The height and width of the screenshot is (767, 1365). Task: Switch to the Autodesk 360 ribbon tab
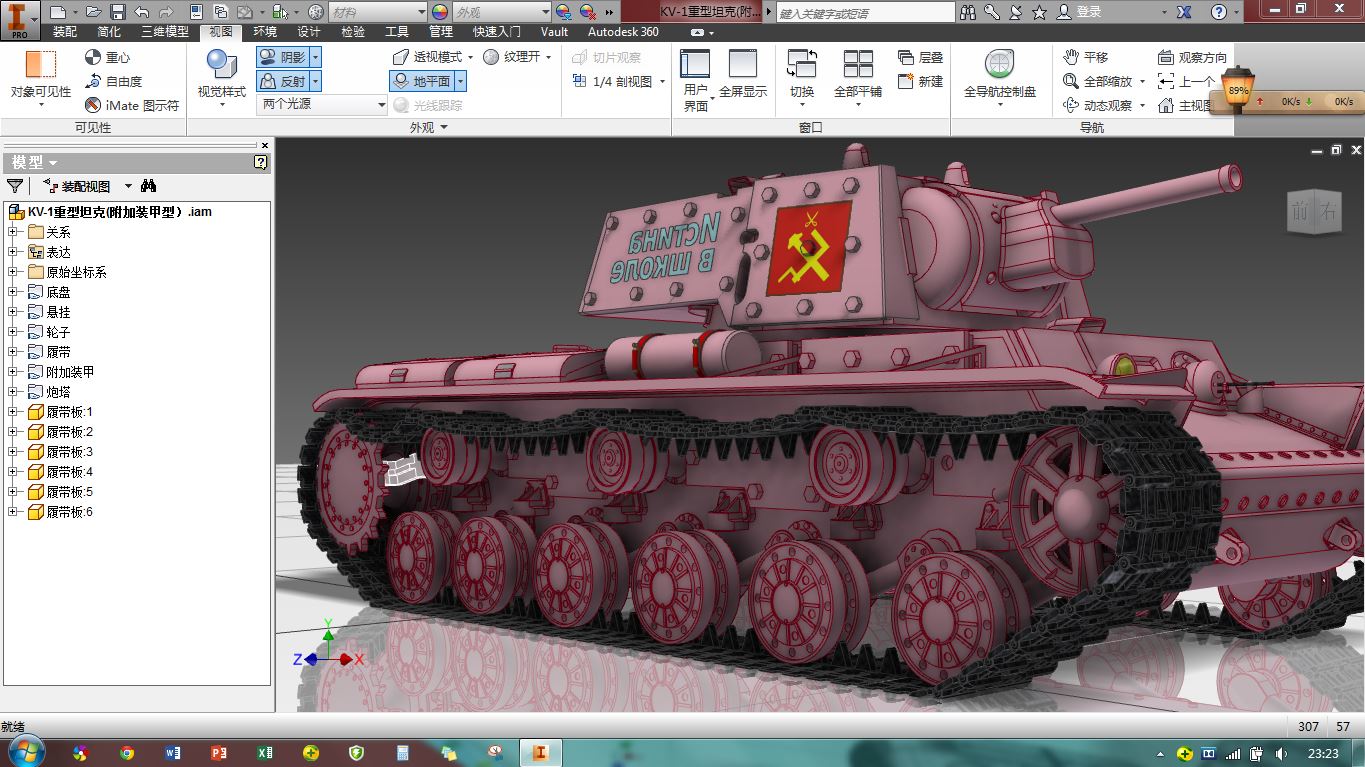(x=623, y=32)
